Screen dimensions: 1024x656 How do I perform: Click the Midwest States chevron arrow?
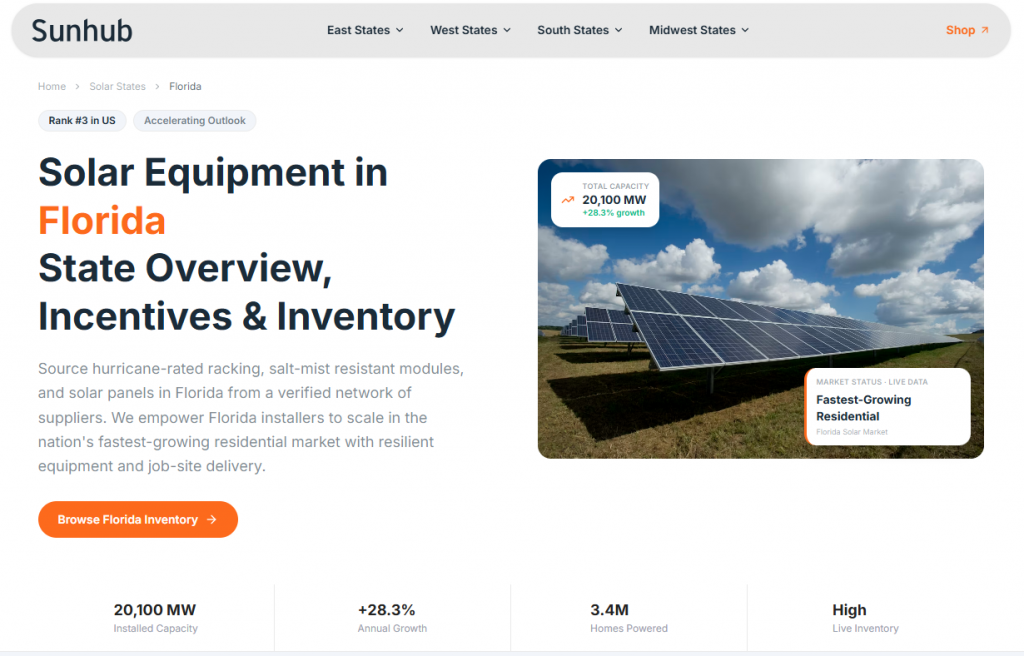click(x=745, y=30)
